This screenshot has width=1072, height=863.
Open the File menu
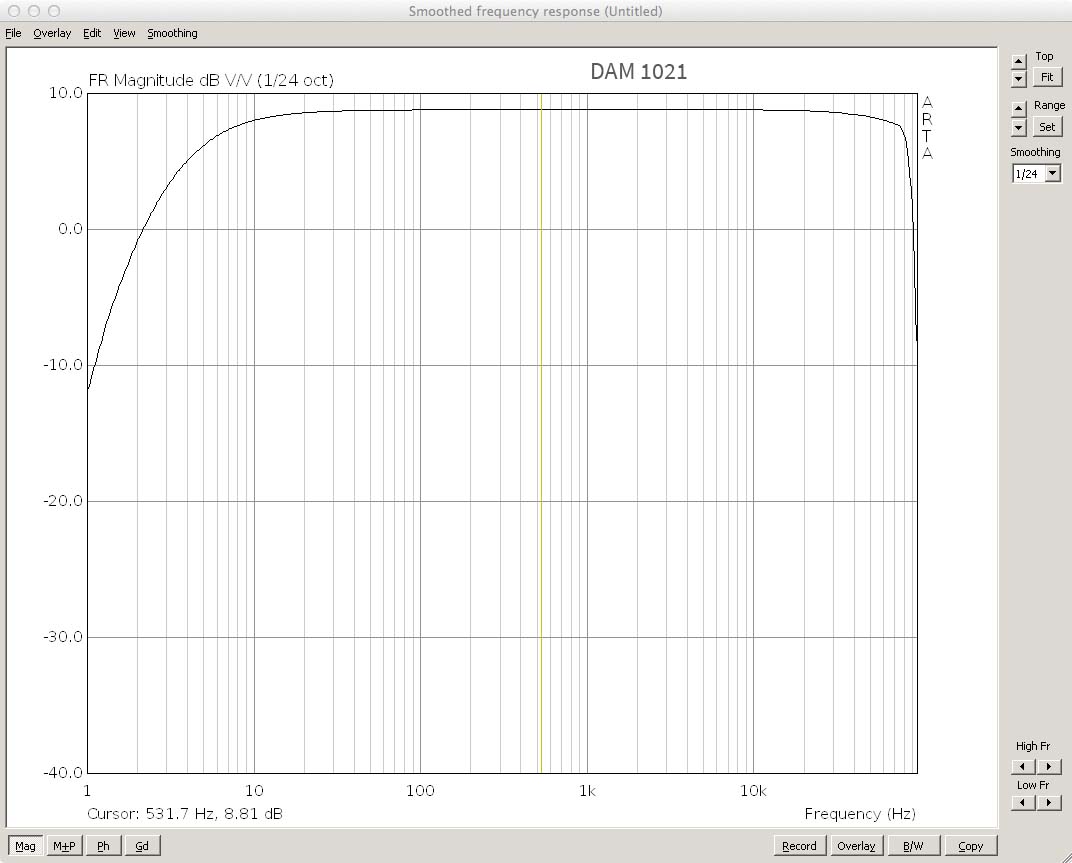(13, 33)
